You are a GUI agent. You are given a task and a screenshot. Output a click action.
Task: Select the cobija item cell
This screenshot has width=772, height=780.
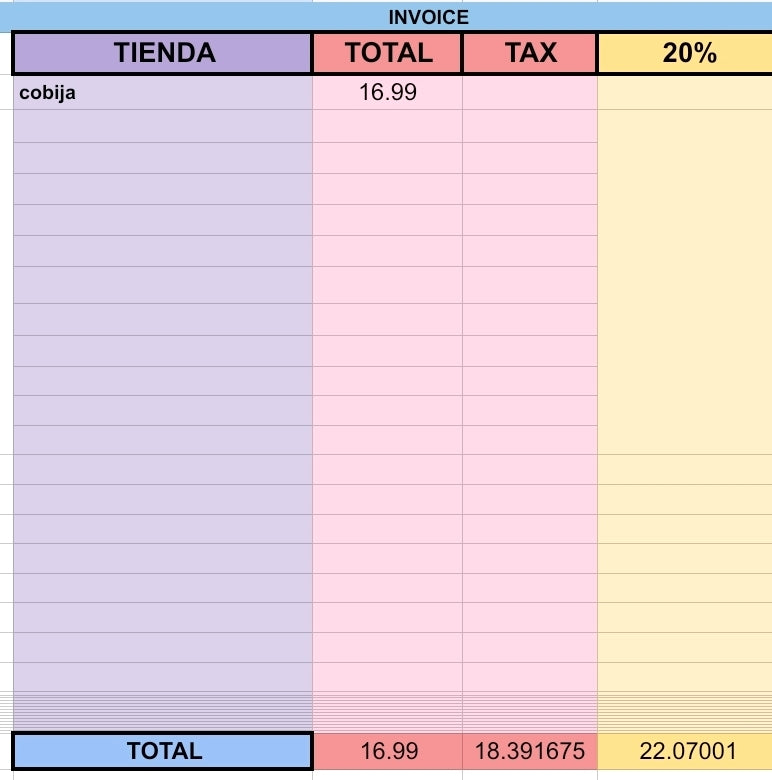coord(163,93)
